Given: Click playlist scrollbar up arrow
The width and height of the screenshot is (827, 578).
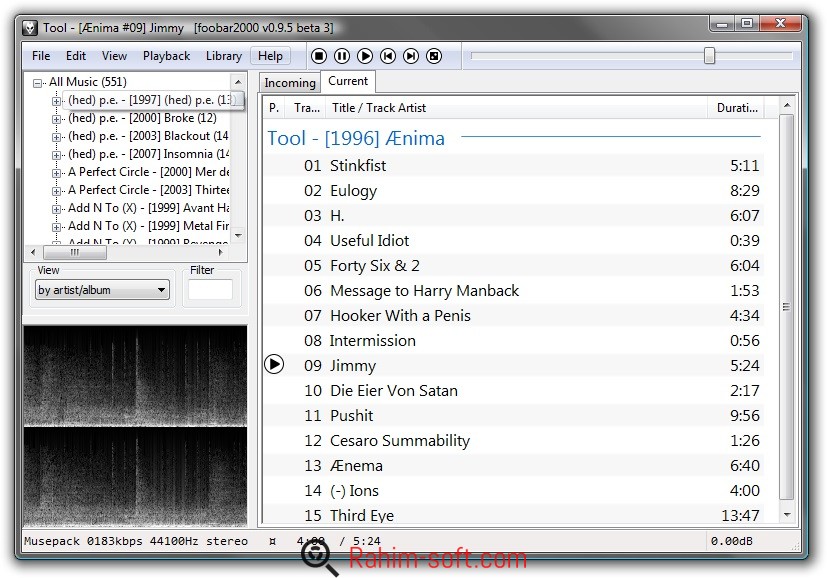Looking at the screenshot, I should tap(787, 105).
